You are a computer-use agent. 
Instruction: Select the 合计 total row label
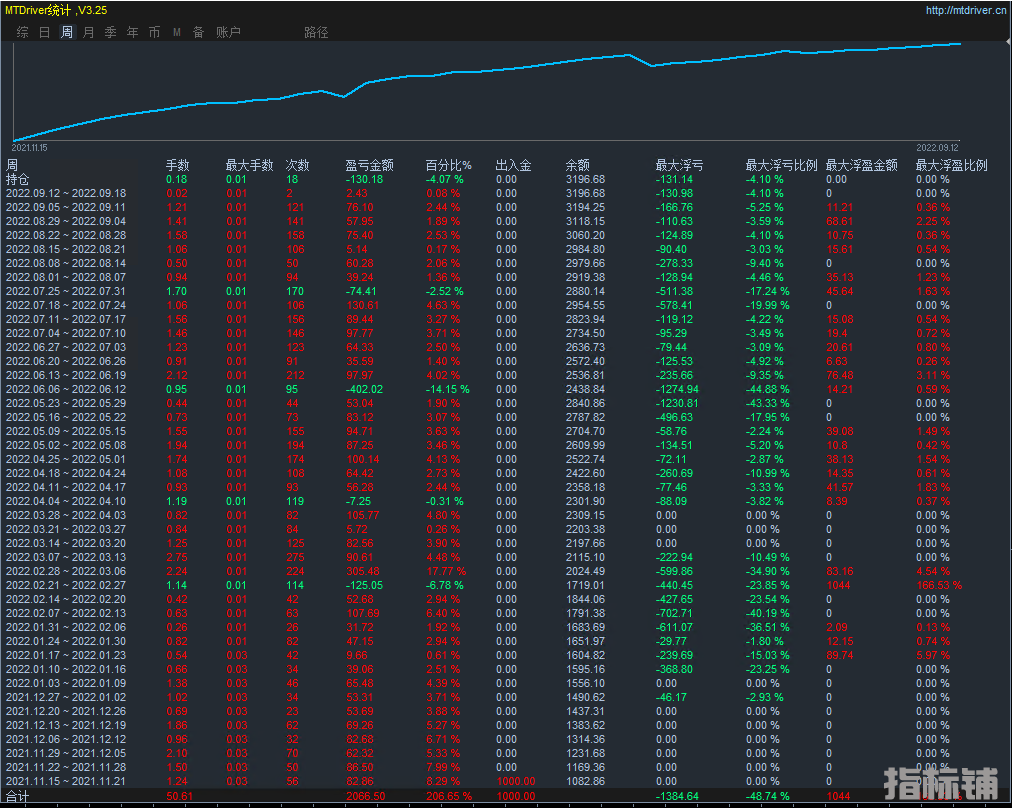pyautogui.click(x=17, y=796)
